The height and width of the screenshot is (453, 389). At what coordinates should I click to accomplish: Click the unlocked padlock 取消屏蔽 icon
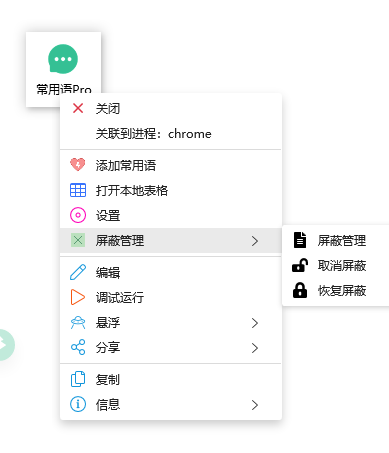click(x=300, y=266)
